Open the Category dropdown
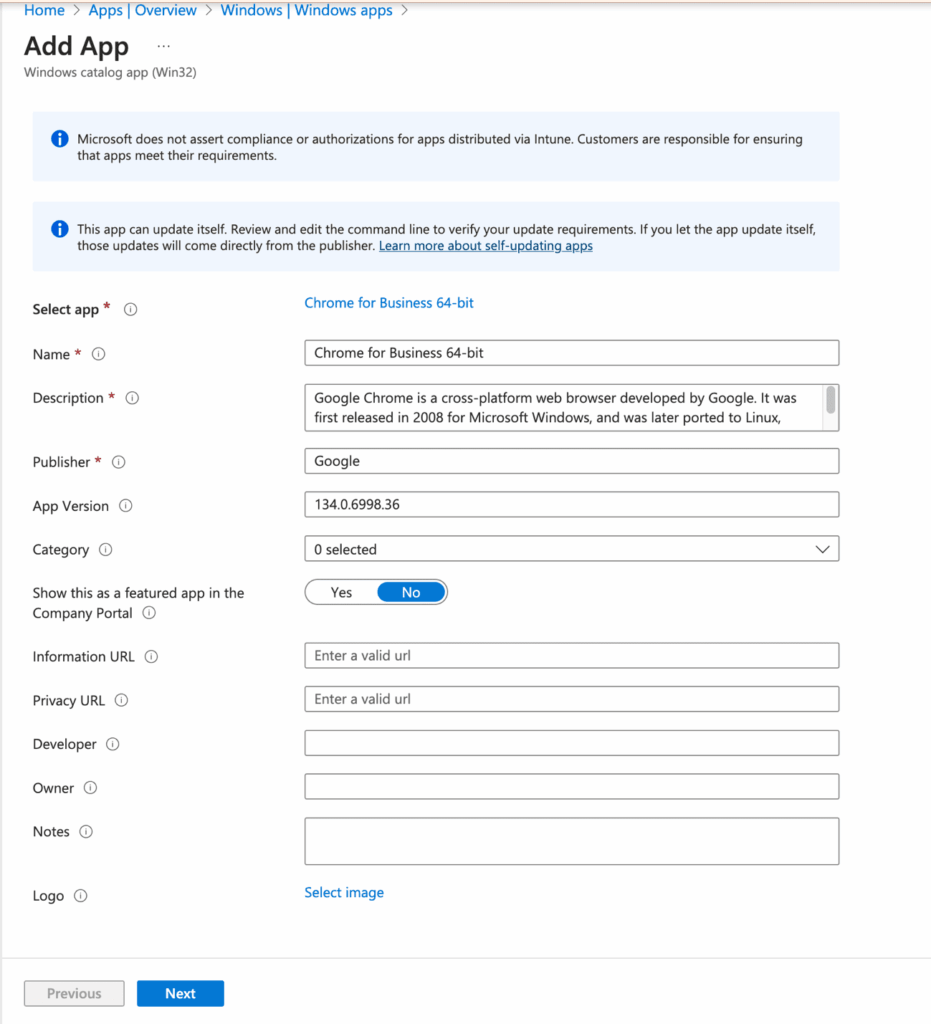Screen dimensions: 931x1024 571,549
